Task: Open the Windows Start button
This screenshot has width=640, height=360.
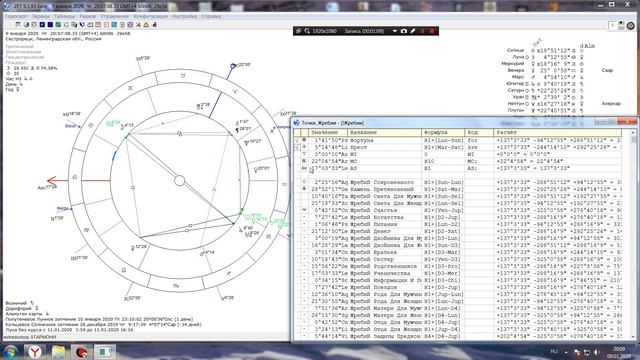Action: pyautogui.click(x=11, y=351)
